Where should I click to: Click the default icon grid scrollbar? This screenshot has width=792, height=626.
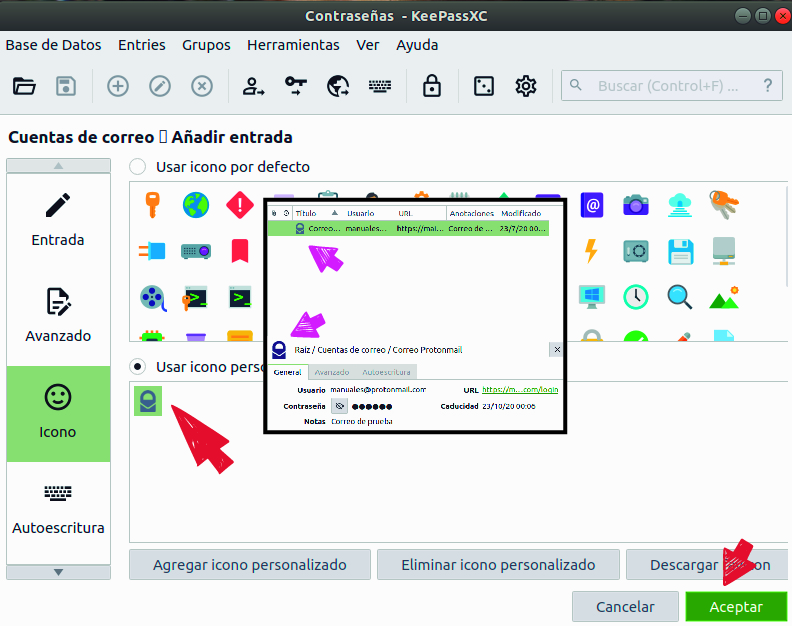point(788,237)
